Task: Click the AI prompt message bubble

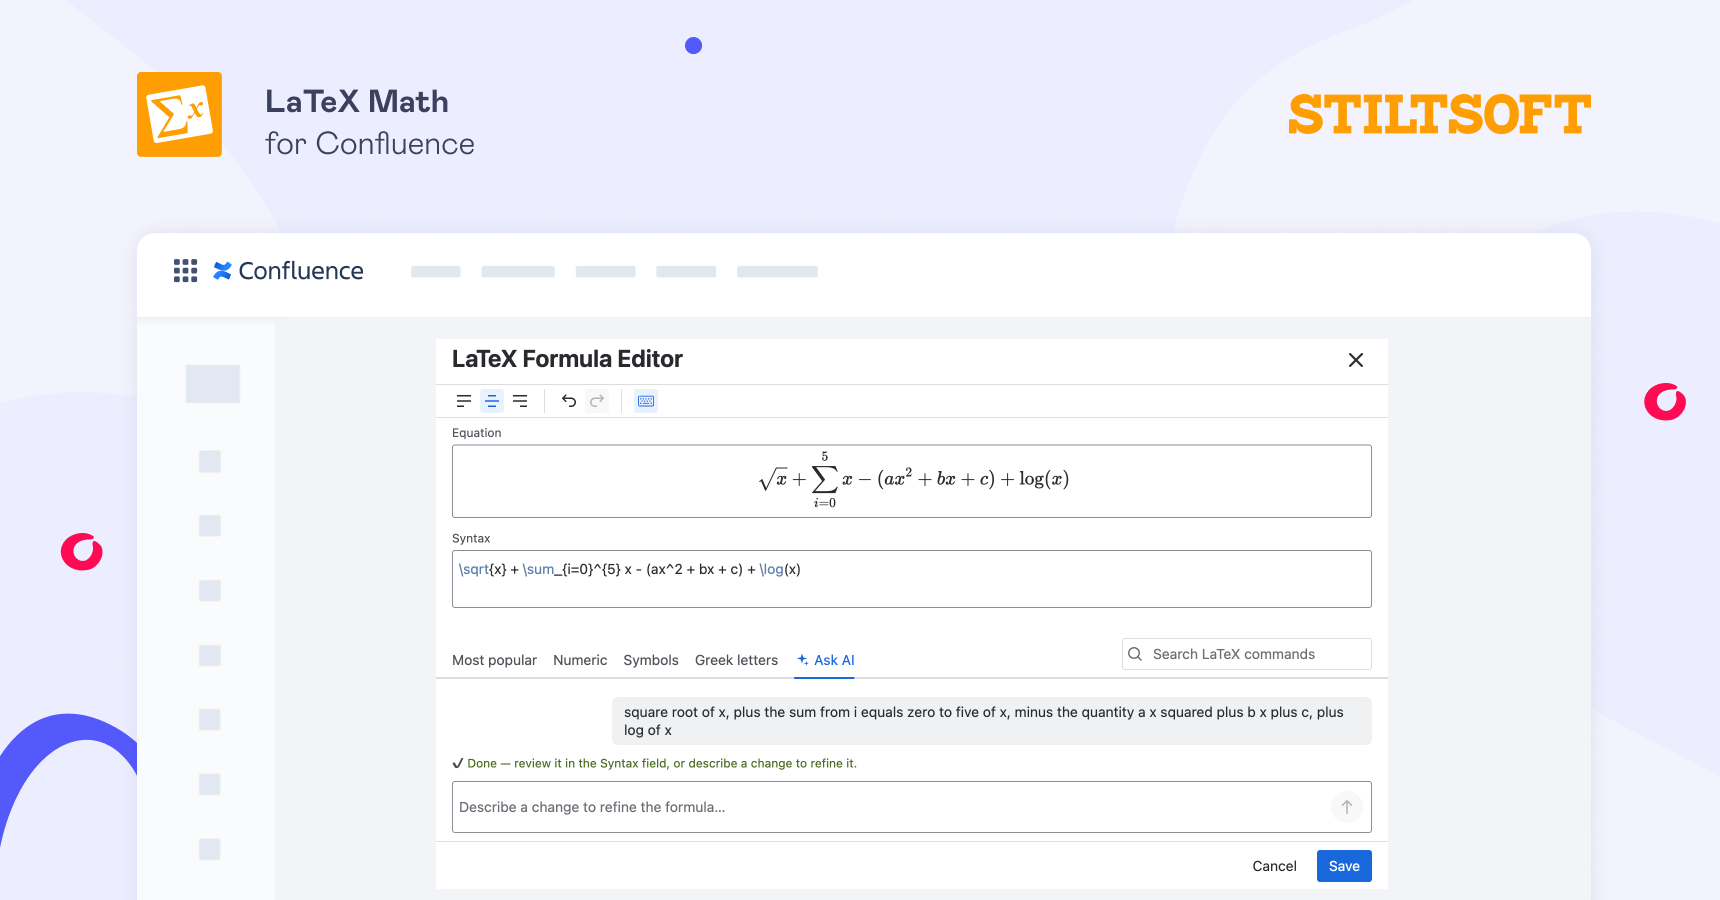Action: point(992,721)
